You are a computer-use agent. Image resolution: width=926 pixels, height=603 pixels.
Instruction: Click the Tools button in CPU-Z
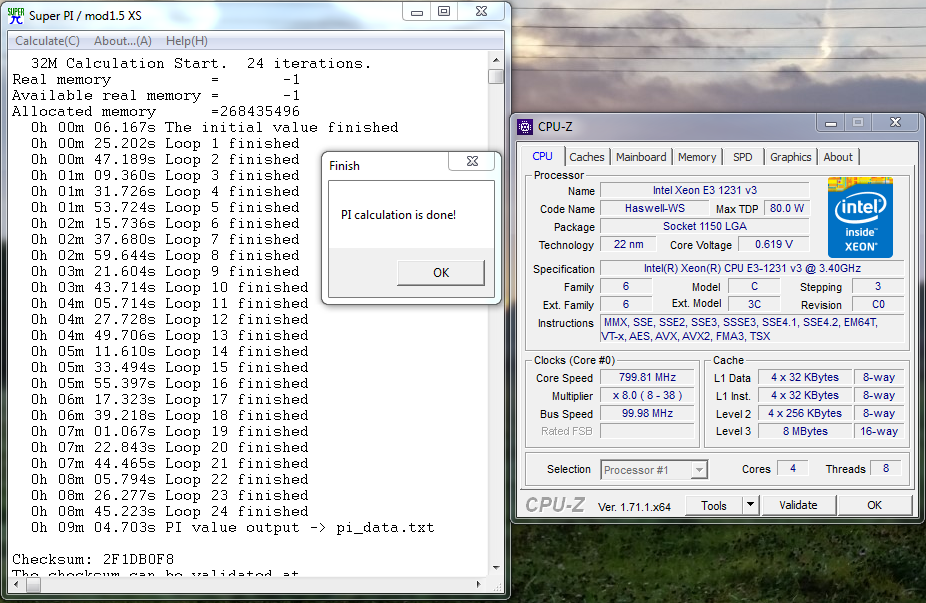pos(713,506)
